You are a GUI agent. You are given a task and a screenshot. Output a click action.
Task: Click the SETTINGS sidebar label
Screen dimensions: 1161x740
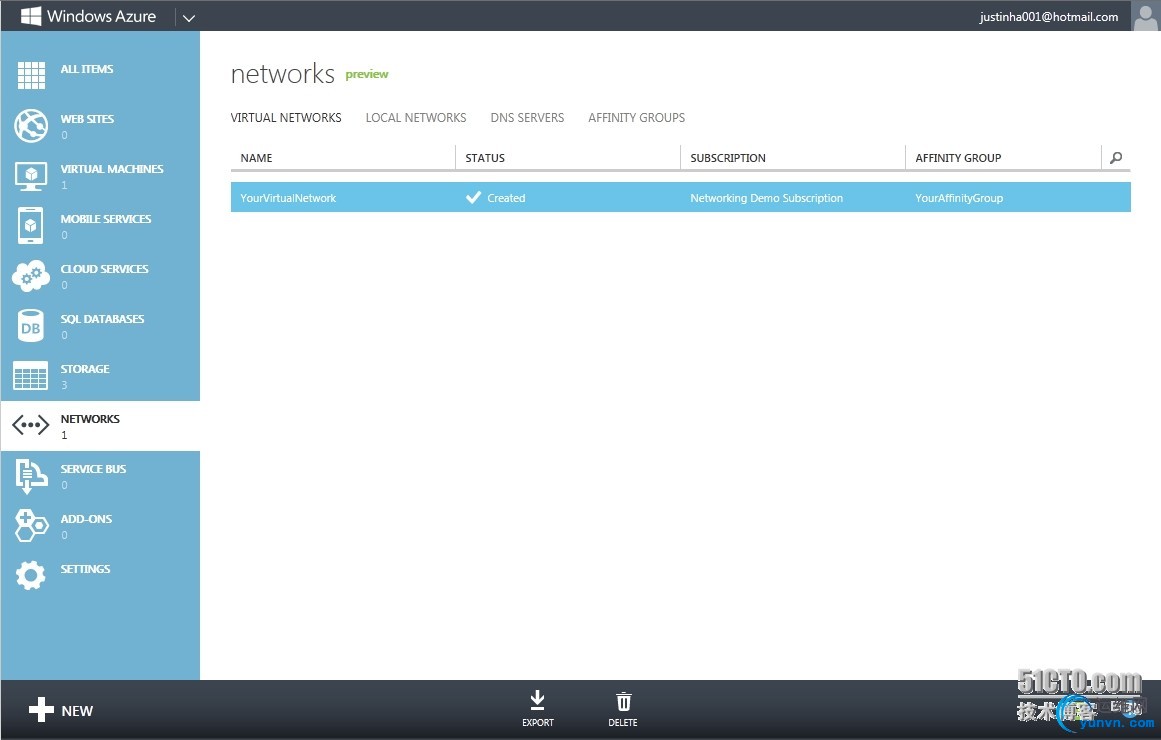pyautogui.click(x=85, y=569)
